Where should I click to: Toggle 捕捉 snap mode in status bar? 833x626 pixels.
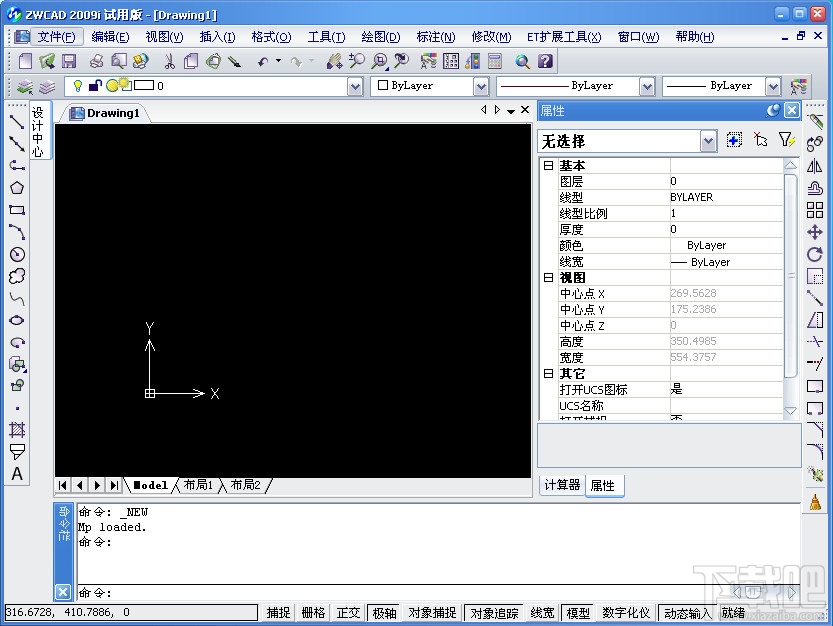(x=278, y=613)
